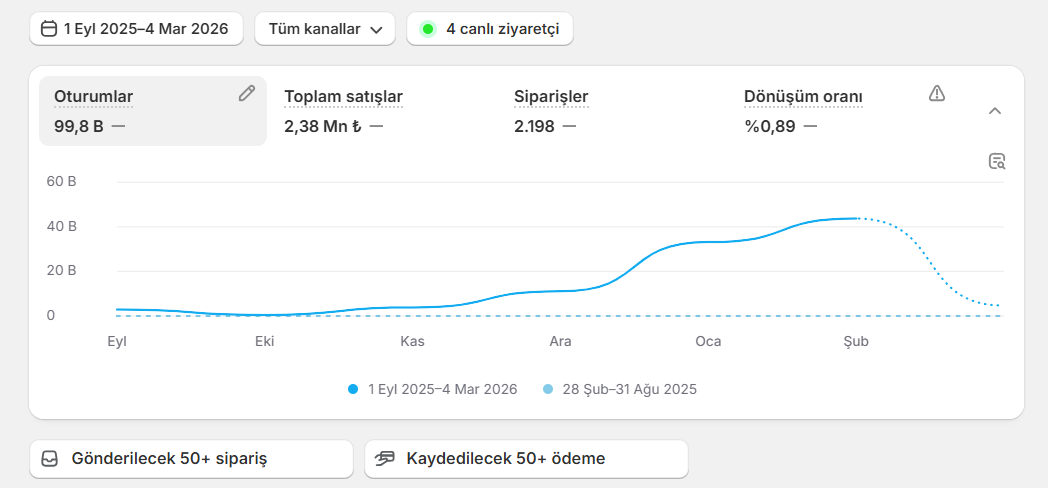
Task: Collapse the metrics card with chevron up
Action: (x=994, y=111)
